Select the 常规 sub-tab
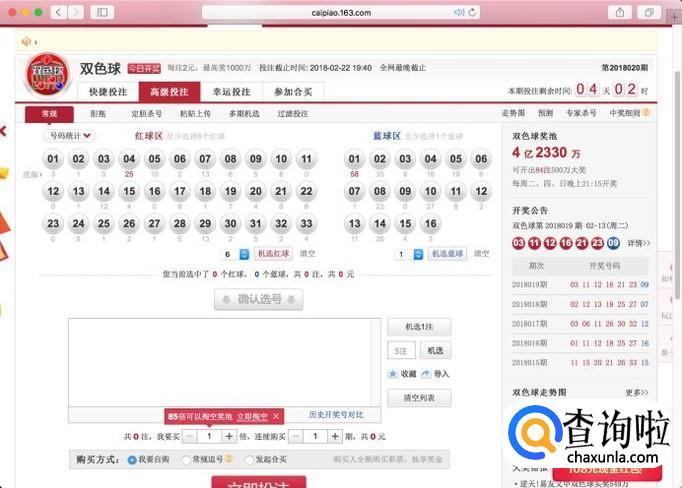 (x=49, y=114)
